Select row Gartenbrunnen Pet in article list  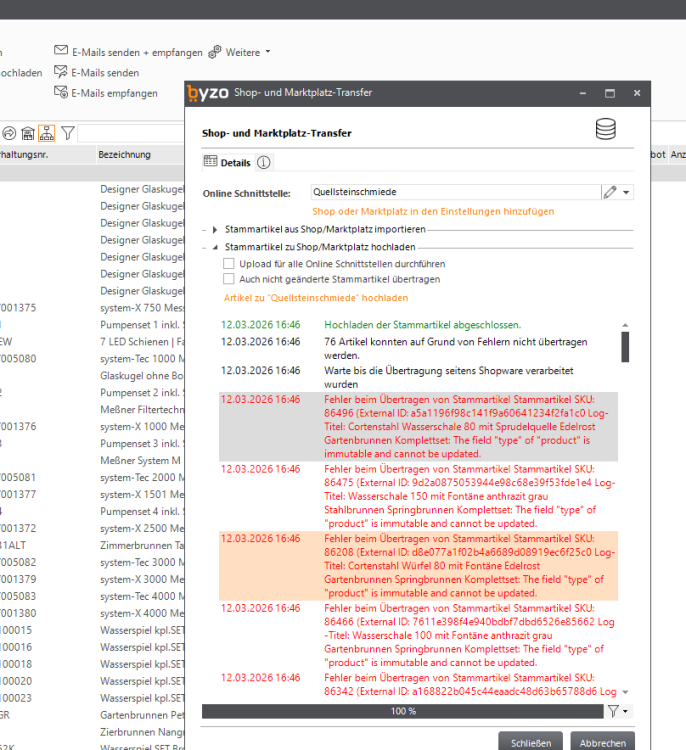point(92,715)
